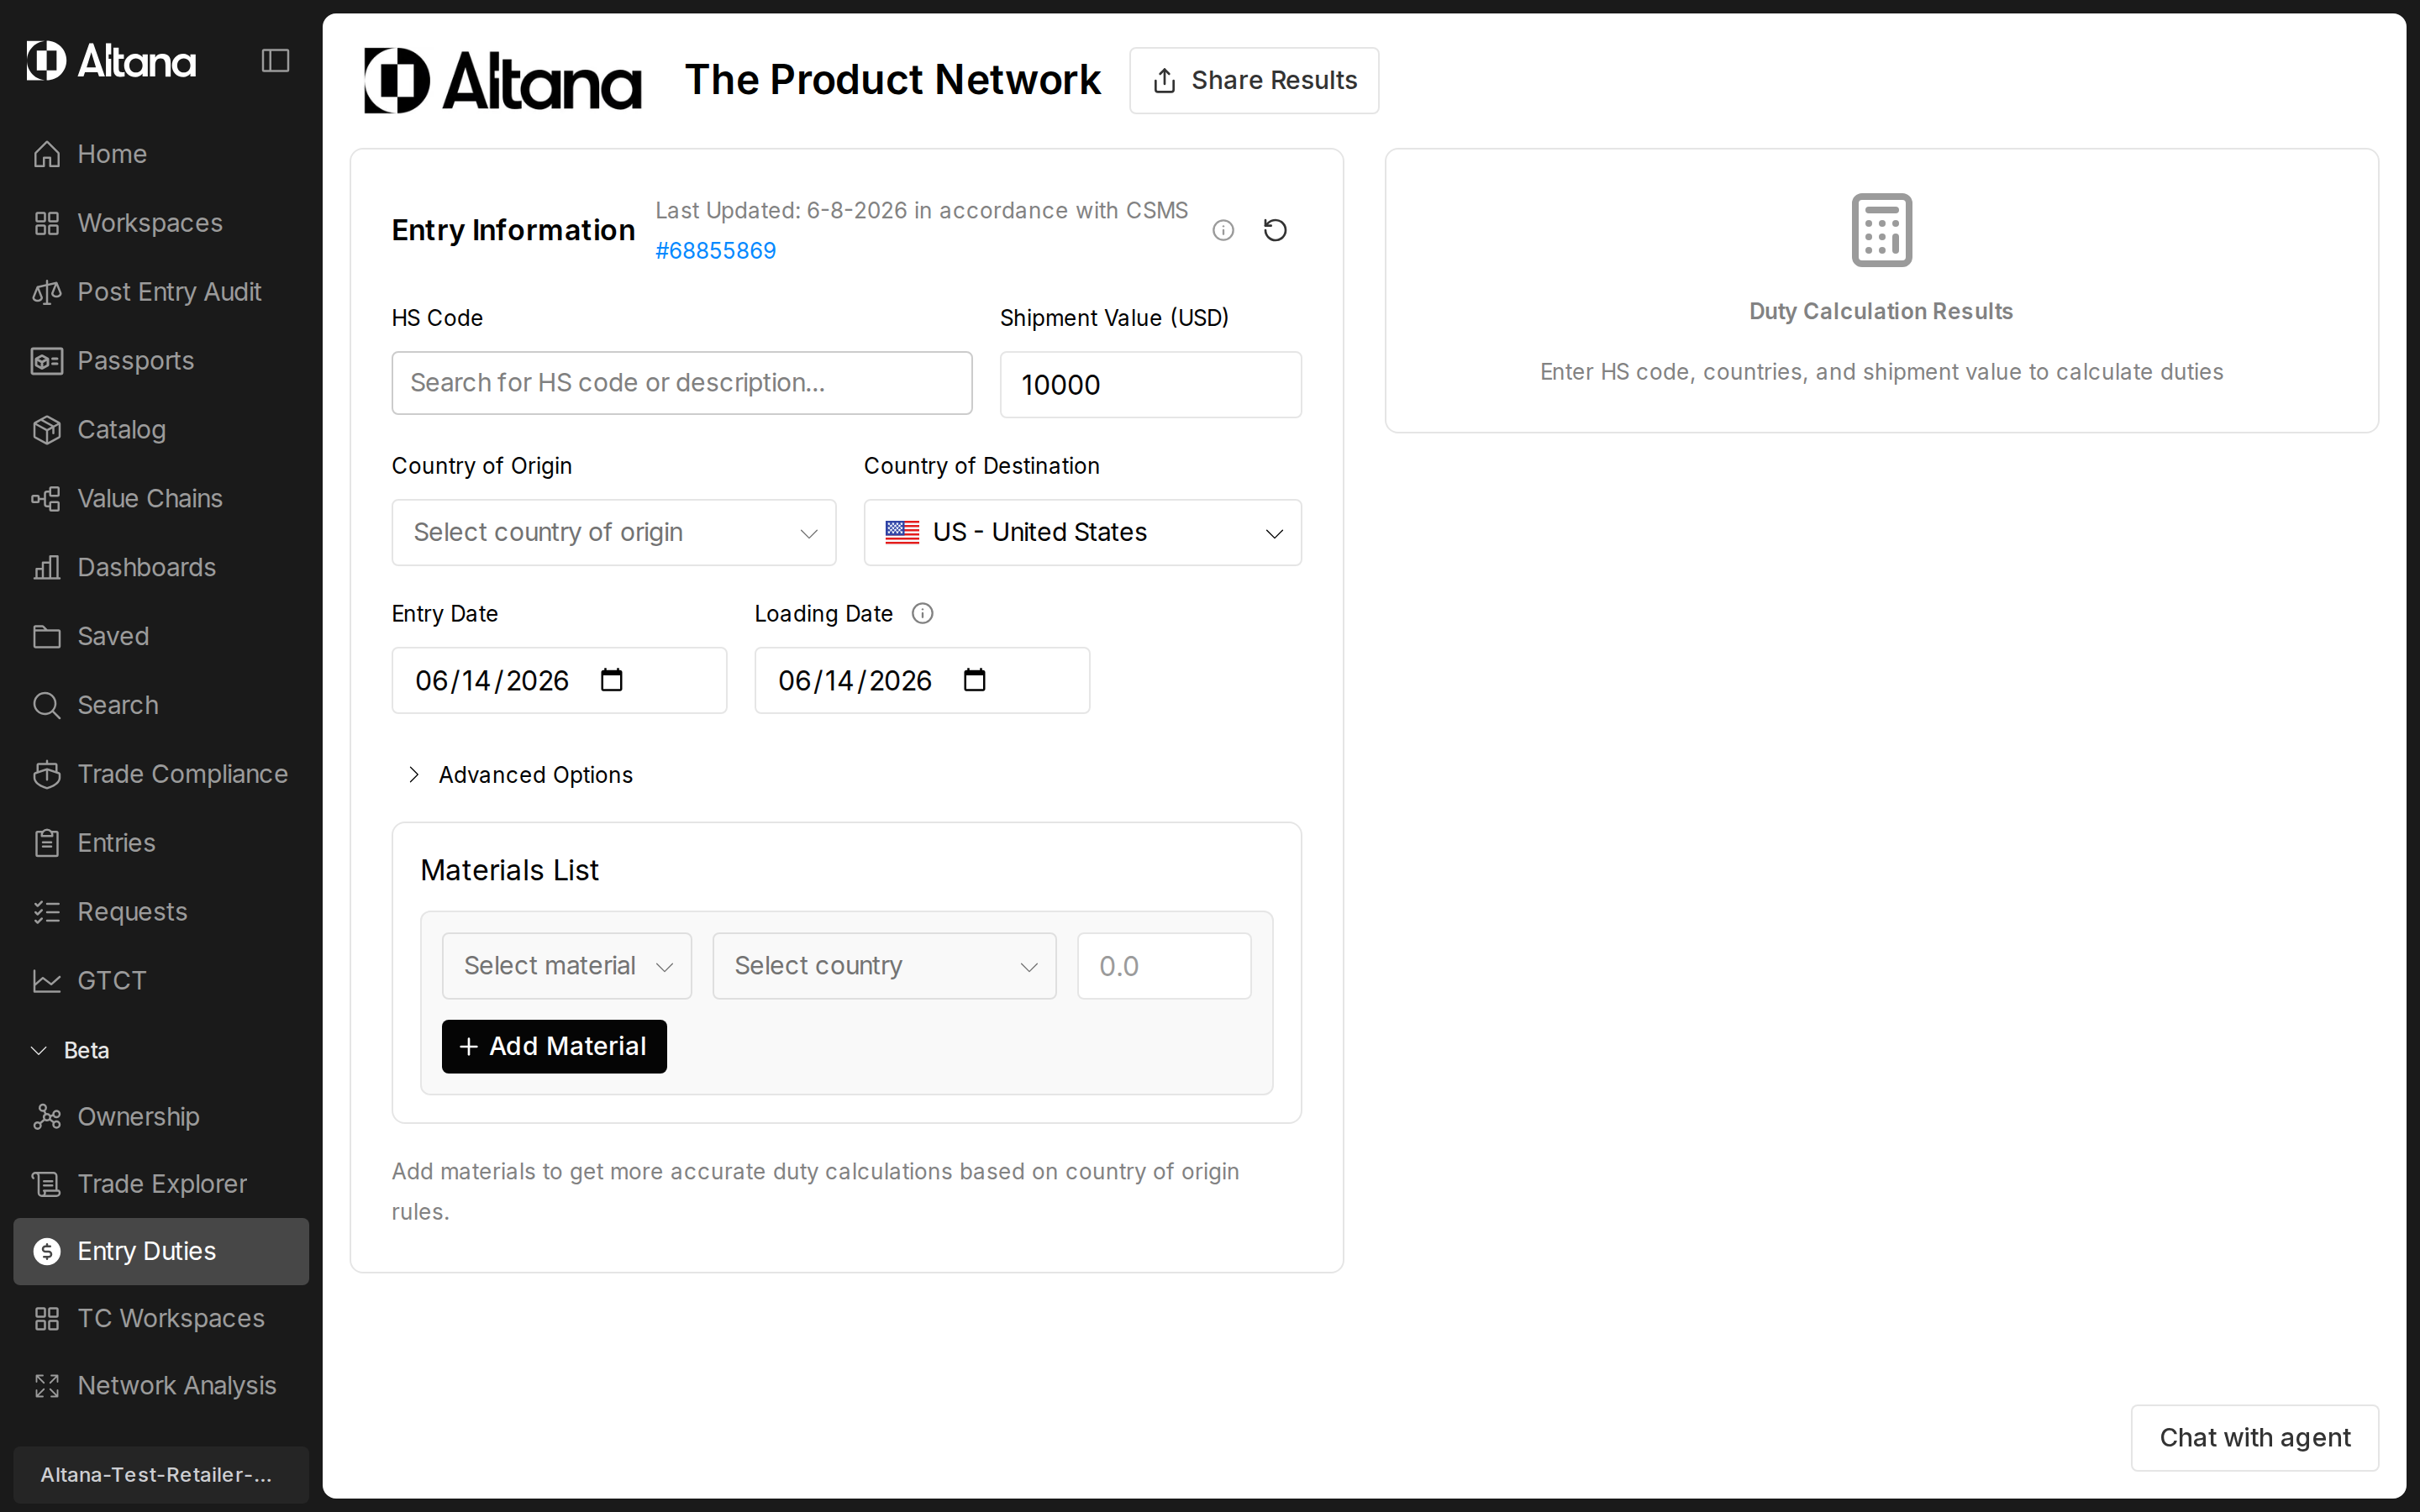Click the Requests checklist icon

(46, 913)
